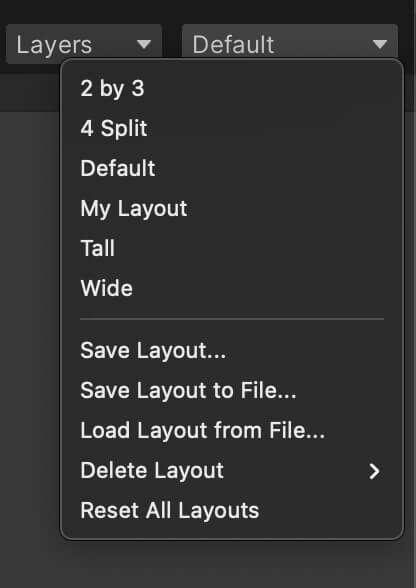Screen dimensions: 416x588
Task: Collapse the Default layout dropdown arrow
Action: point(380,45)
